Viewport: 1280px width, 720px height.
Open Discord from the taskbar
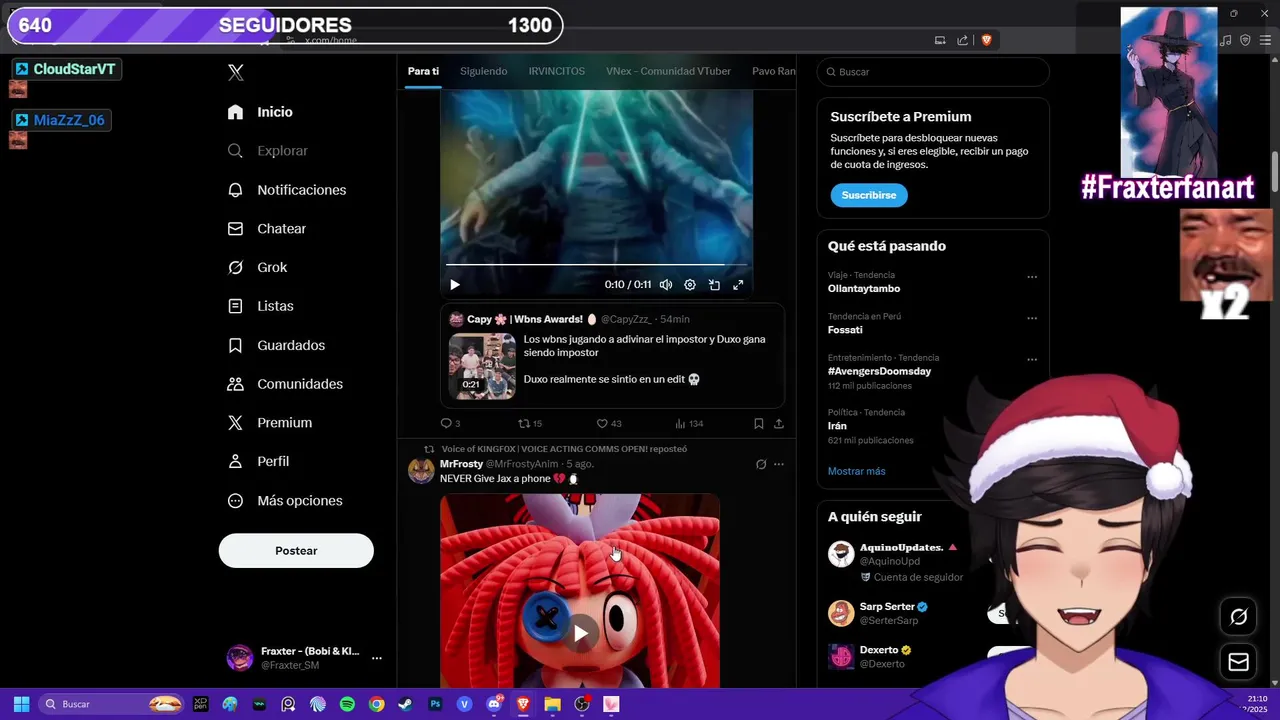[x=494, y=704]
